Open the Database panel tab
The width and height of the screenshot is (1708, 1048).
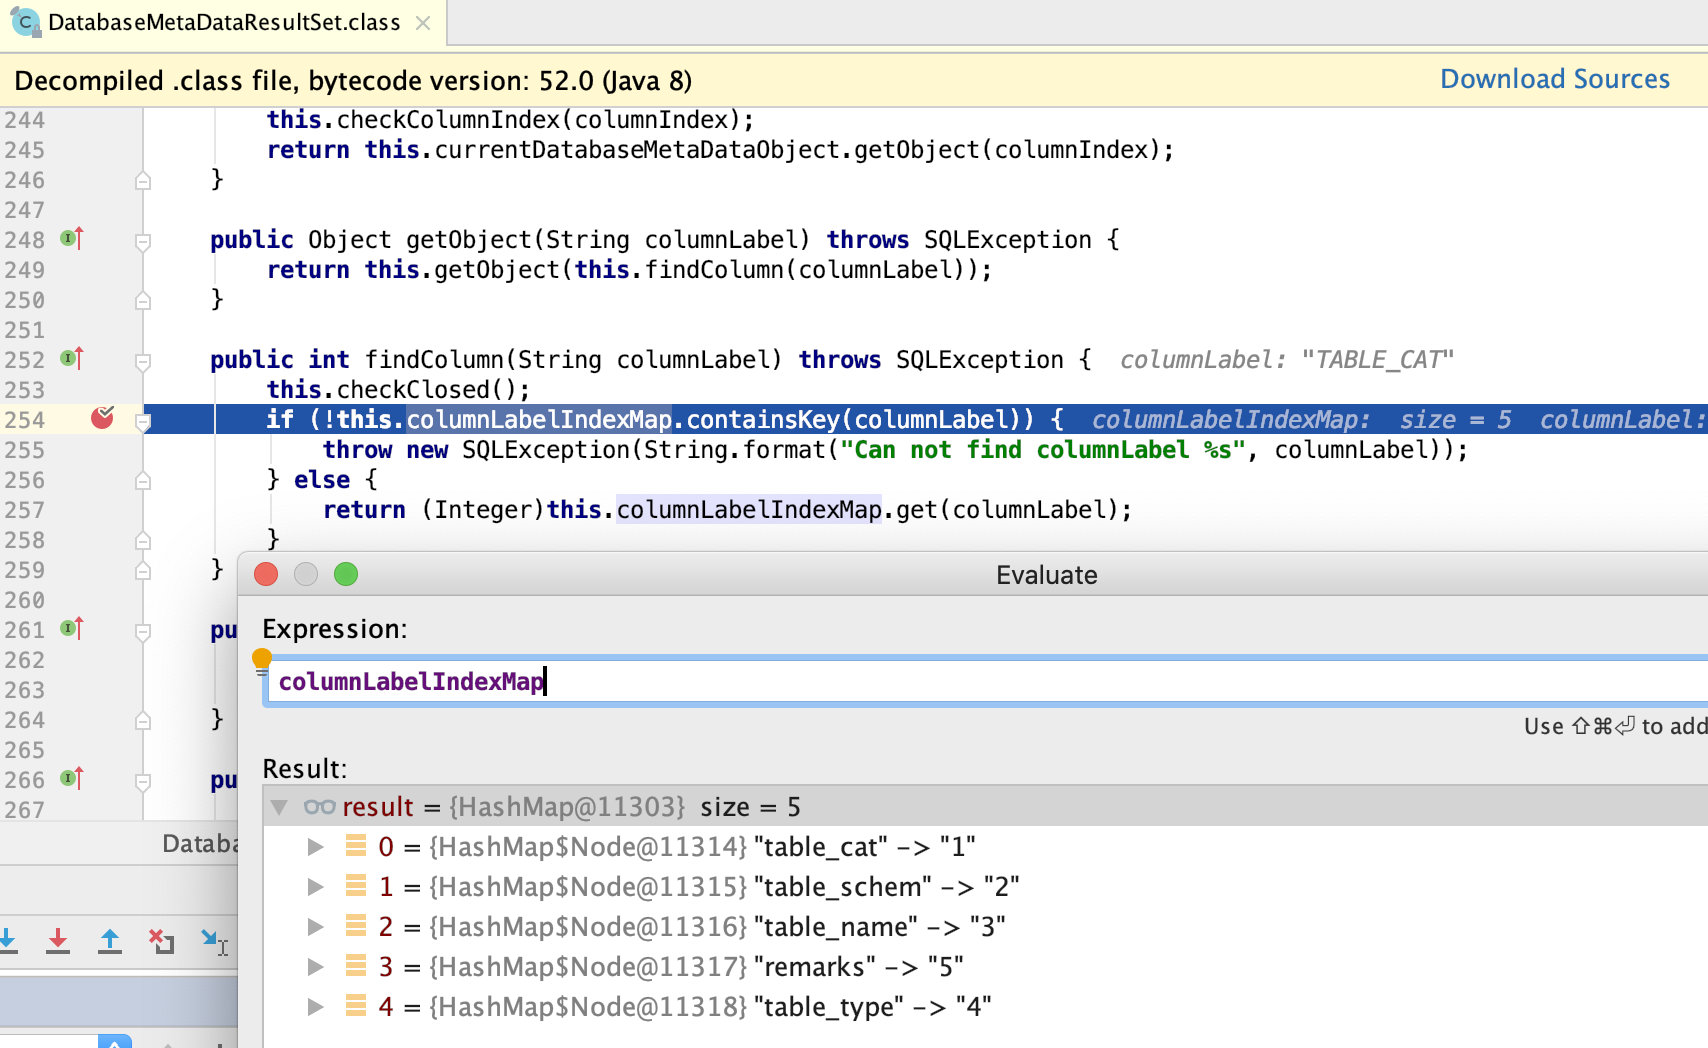coord(200,843)
